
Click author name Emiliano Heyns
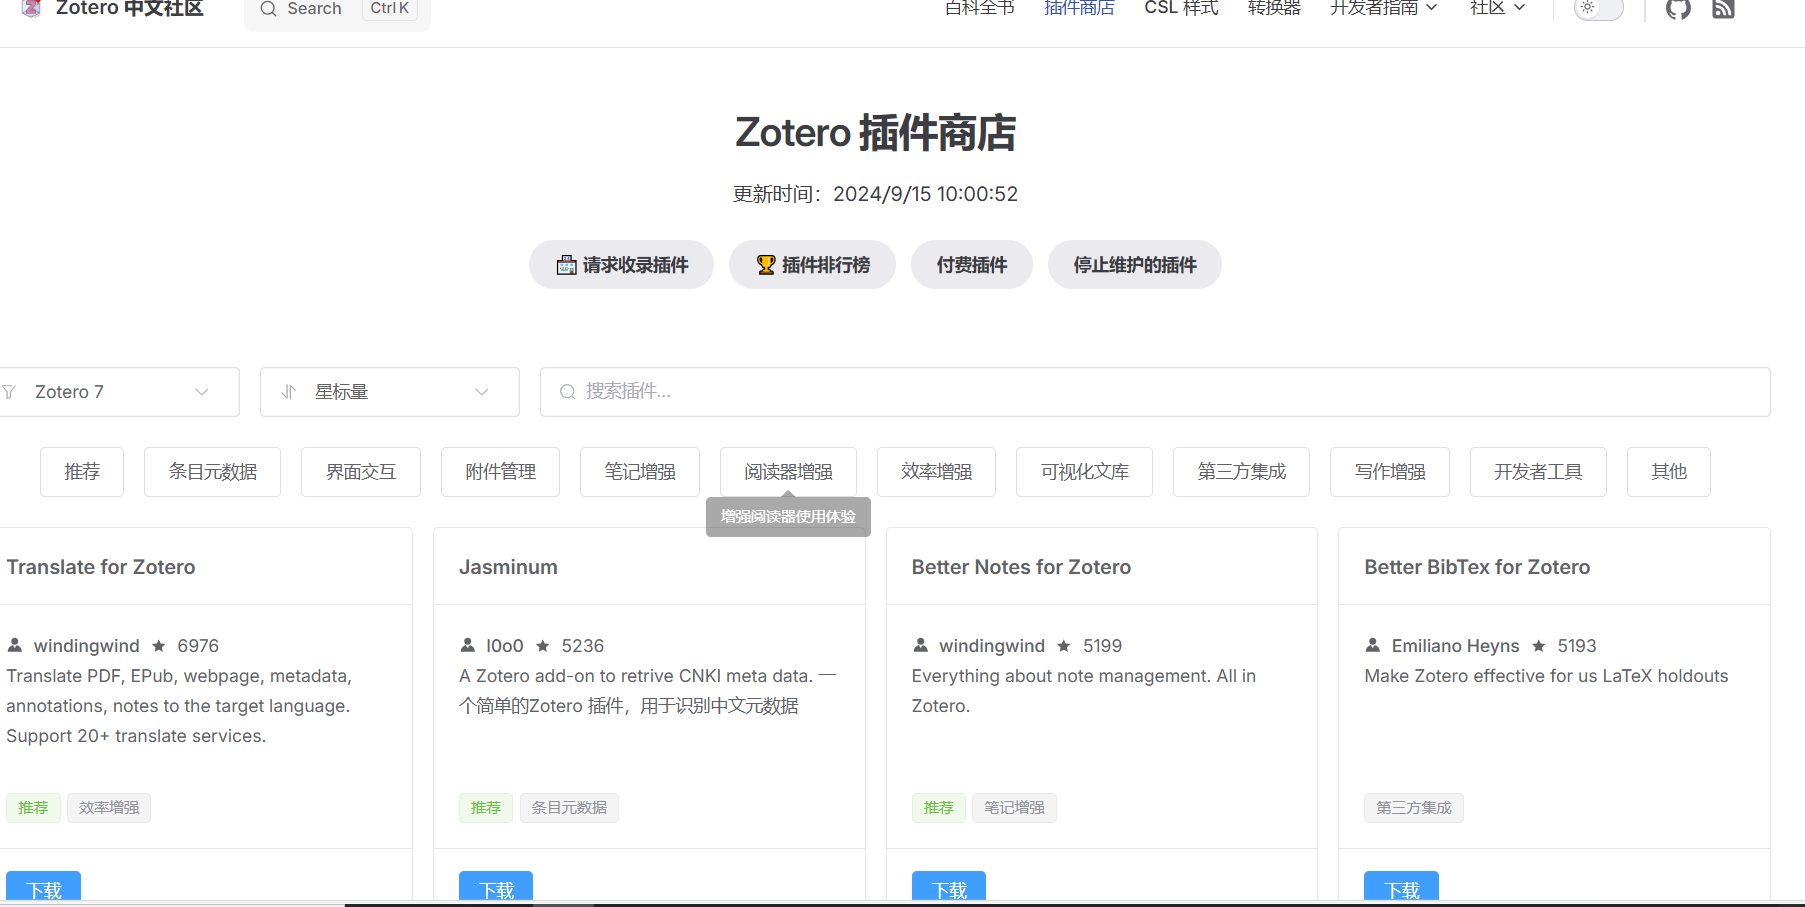1455,646
